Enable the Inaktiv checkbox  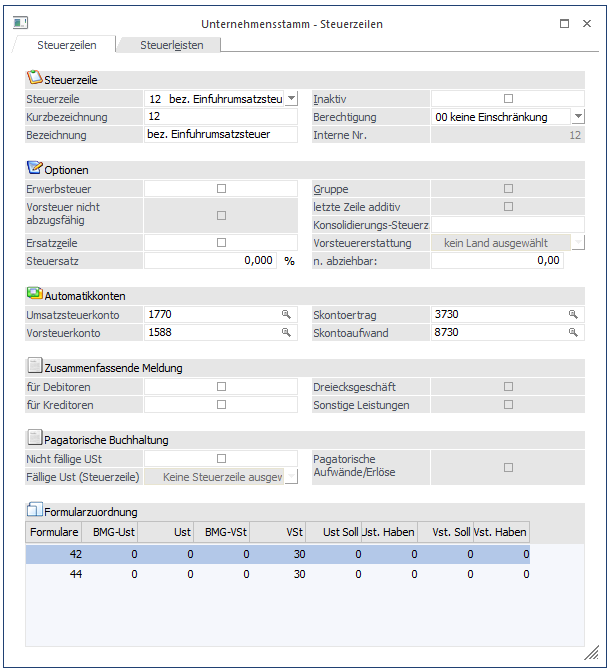coord(508,99)
